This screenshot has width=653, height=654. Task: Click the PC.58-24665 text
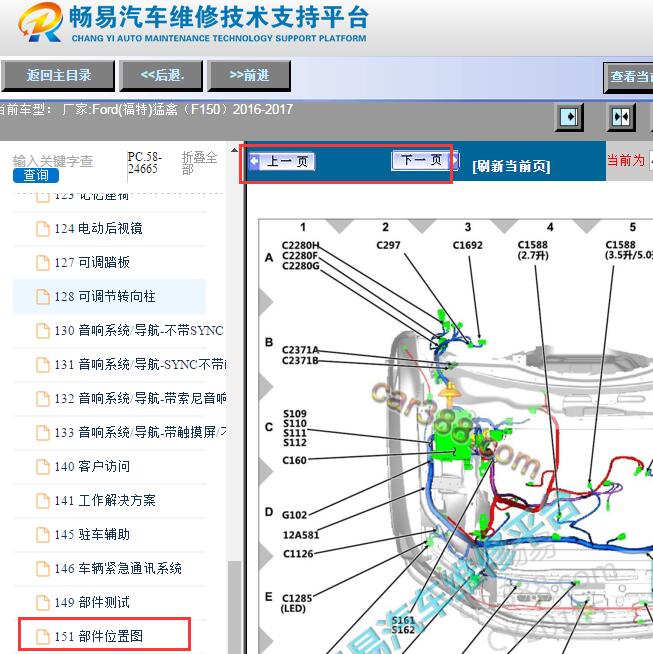point(144,163)
